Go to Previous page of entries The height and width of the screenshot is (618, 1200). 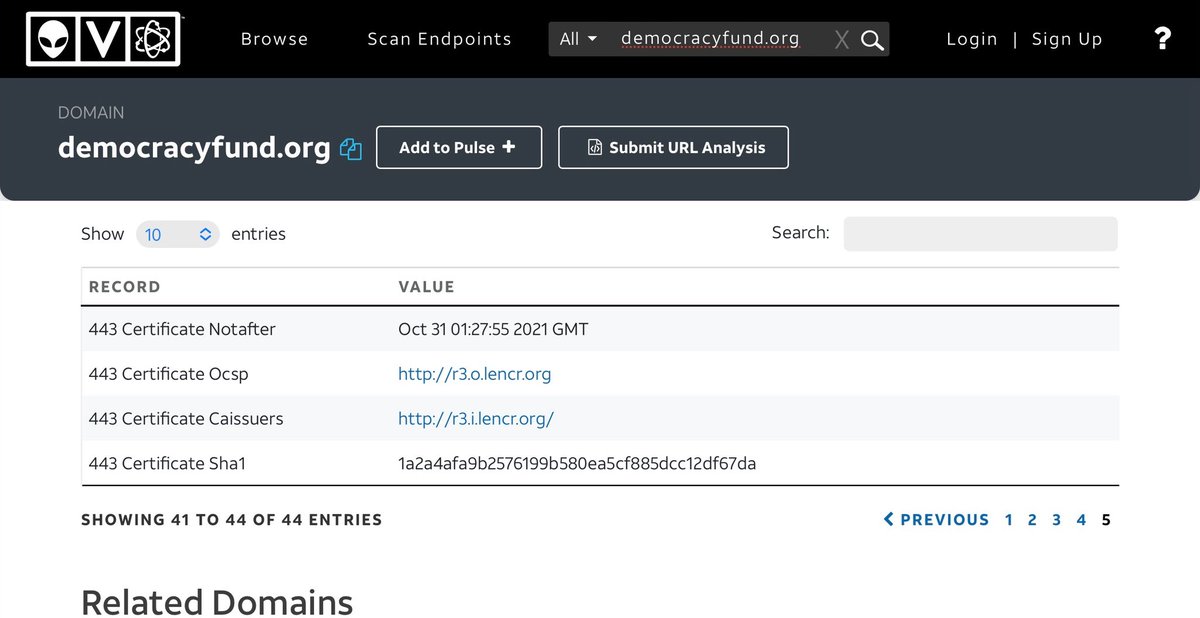click(x=936, y=520)
